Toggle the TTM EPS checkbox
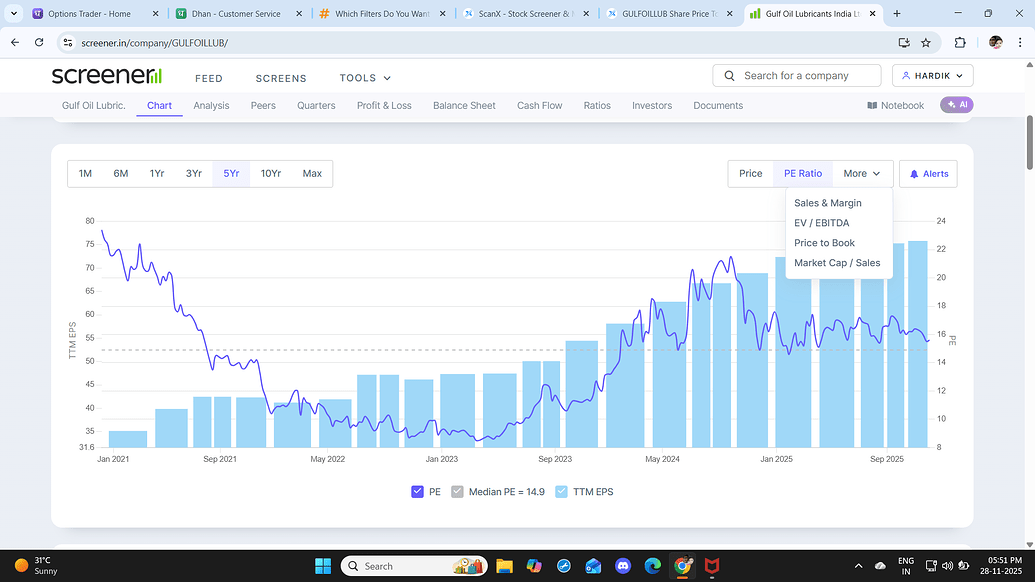This screenshot has height=582, width=1035. [561, 491]
